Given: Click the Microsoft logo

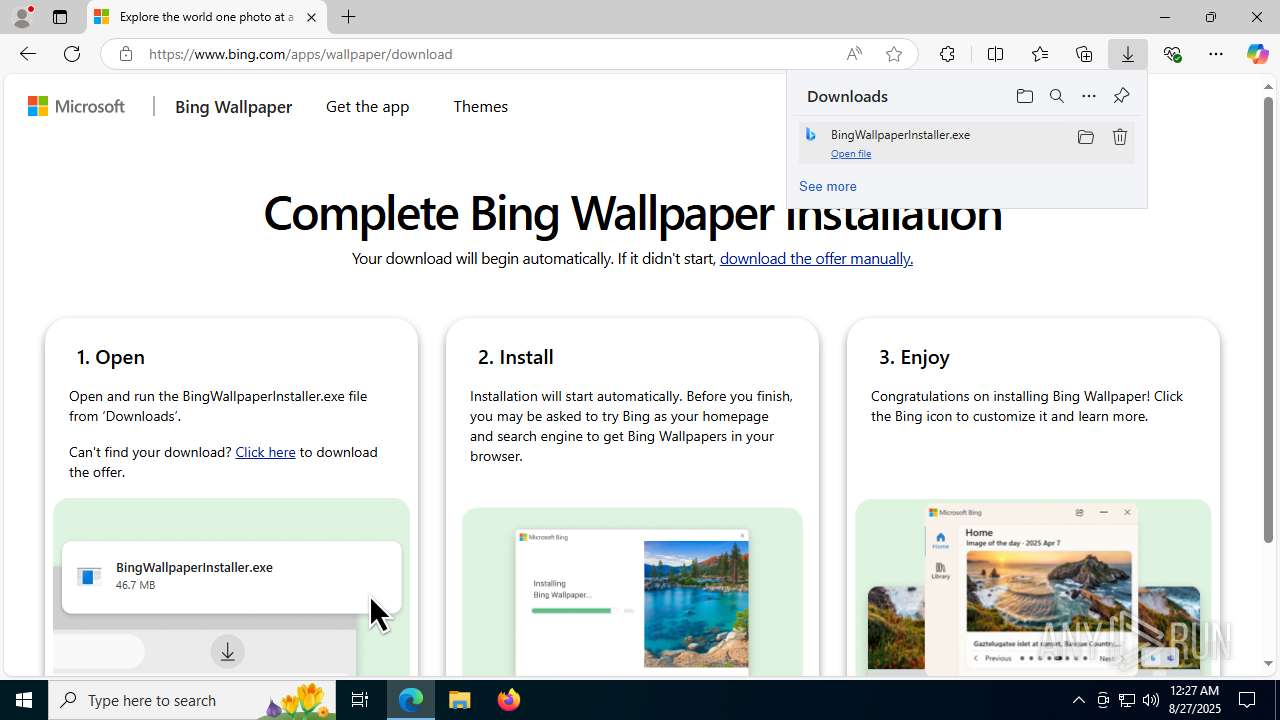Looking at the screenshot, I should click(76, 106).
